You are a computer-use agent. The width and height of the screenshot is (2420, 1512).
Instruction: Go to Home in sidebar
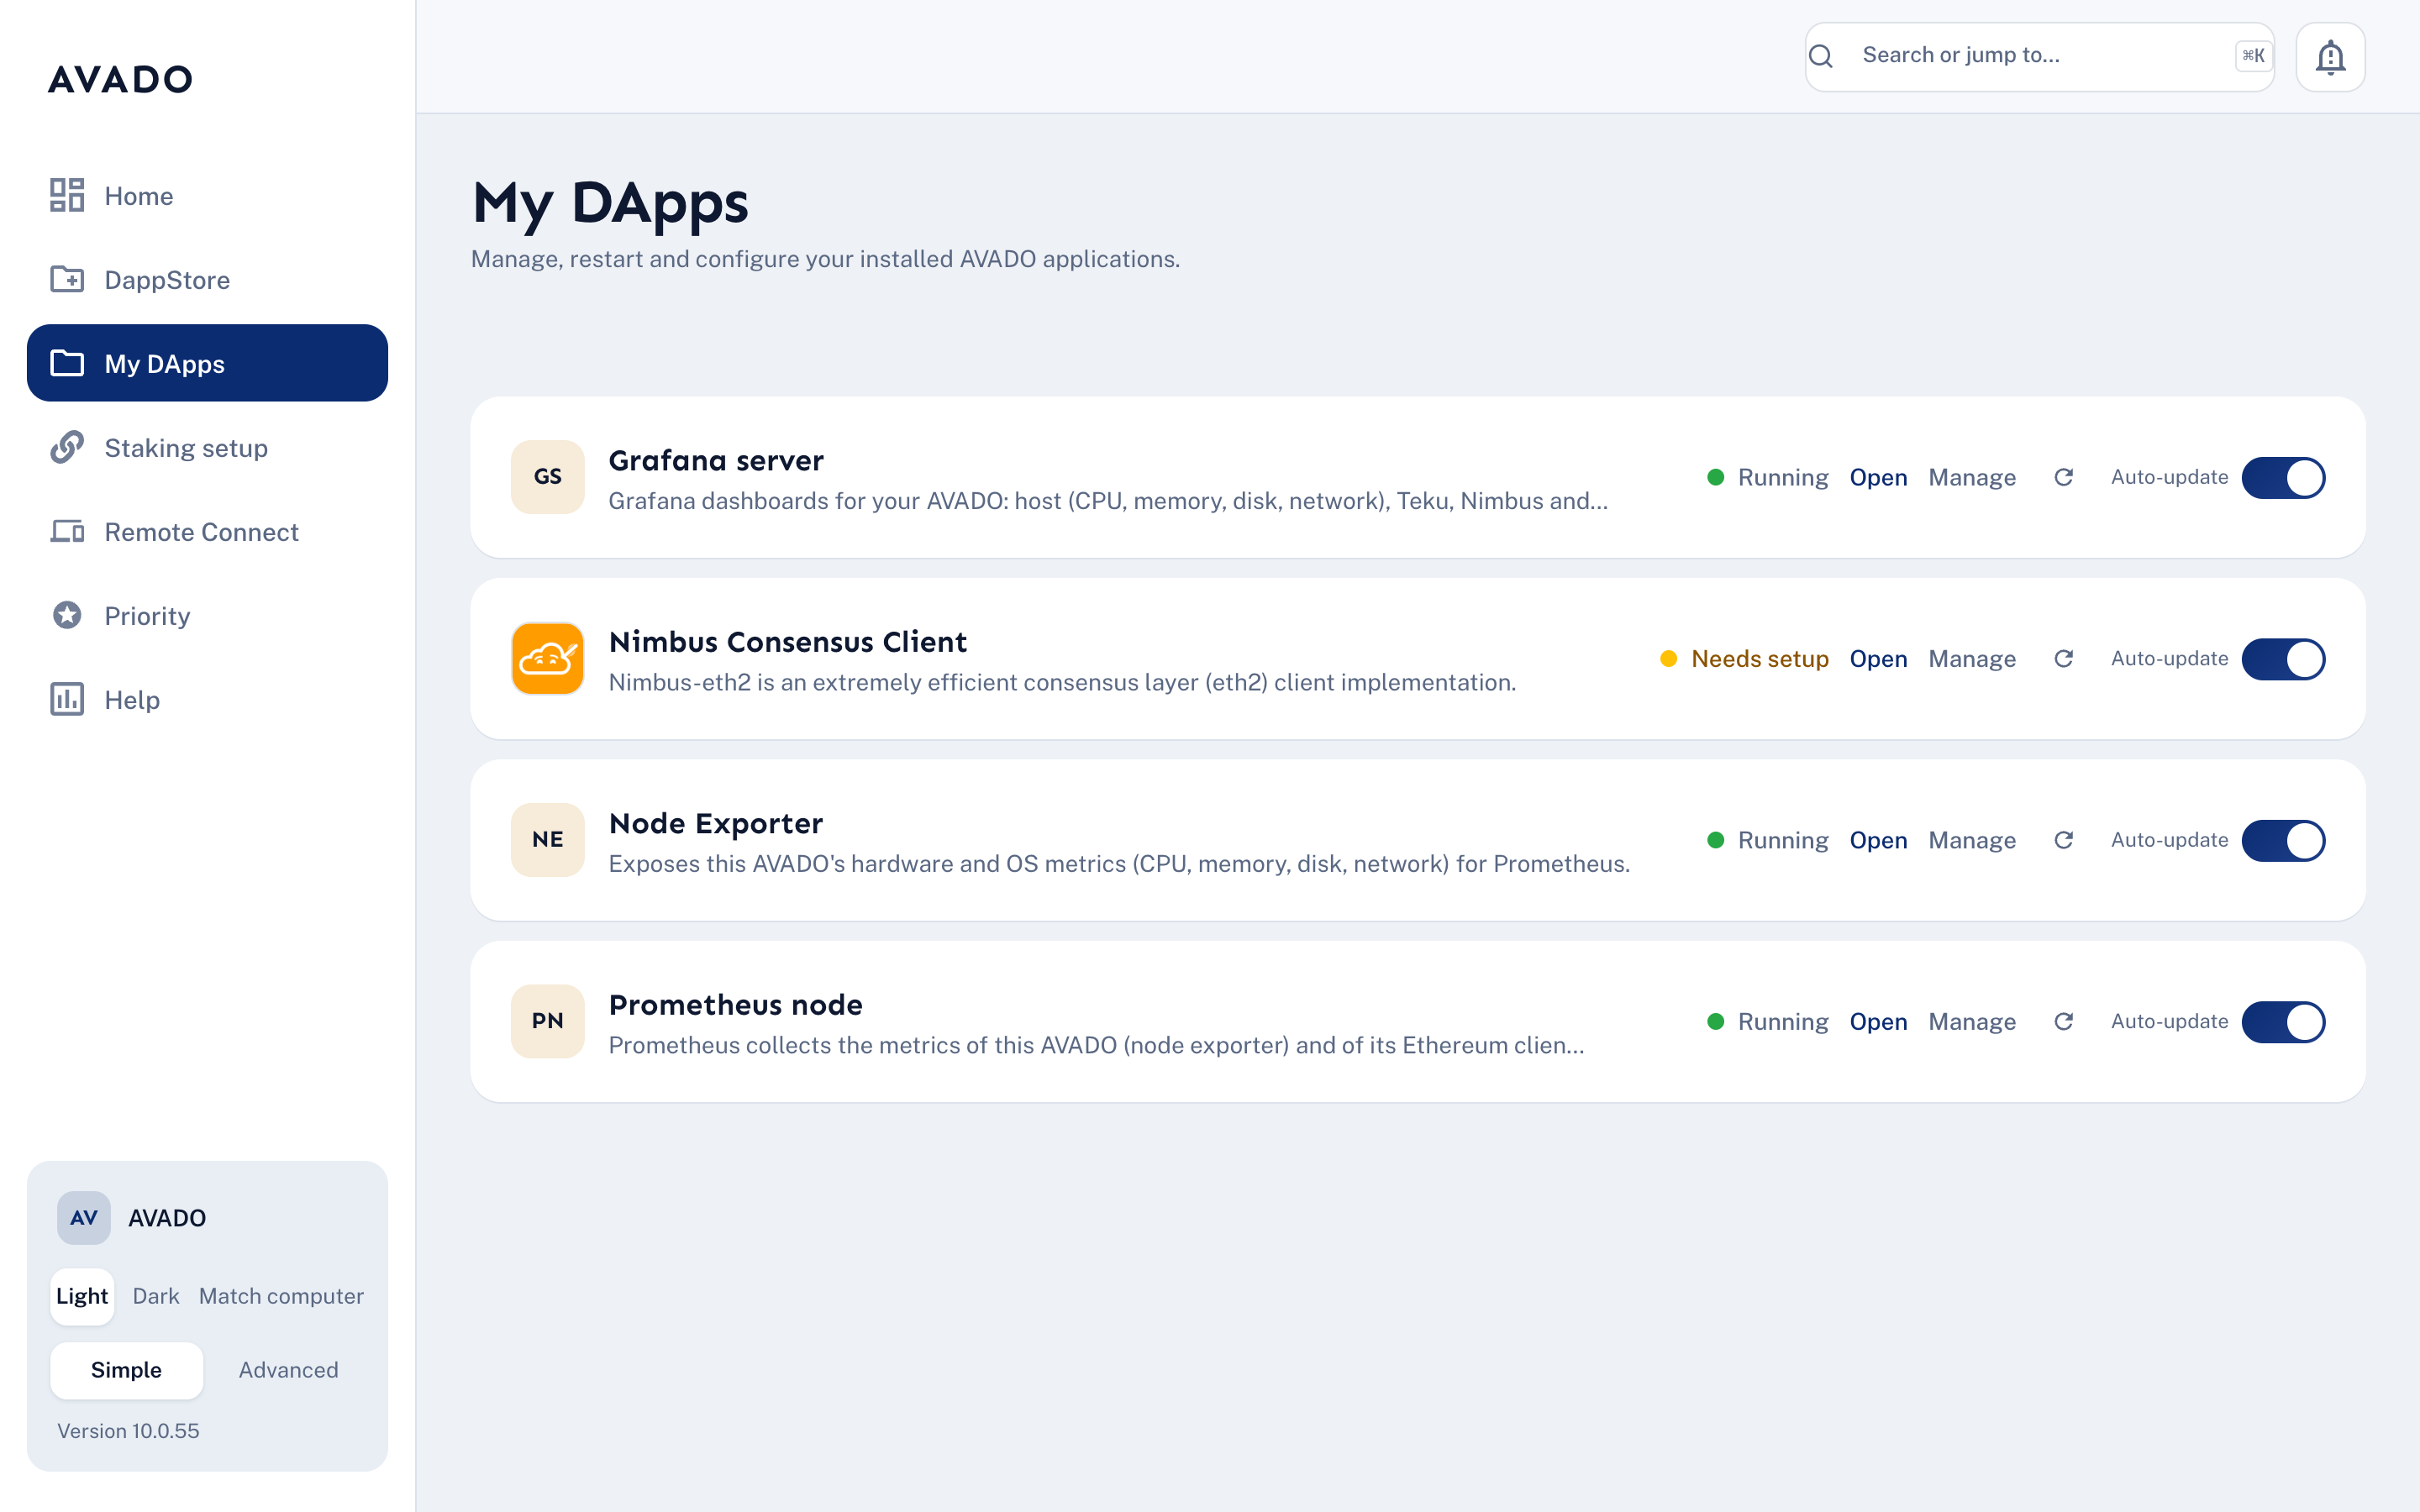coord(207,195)
